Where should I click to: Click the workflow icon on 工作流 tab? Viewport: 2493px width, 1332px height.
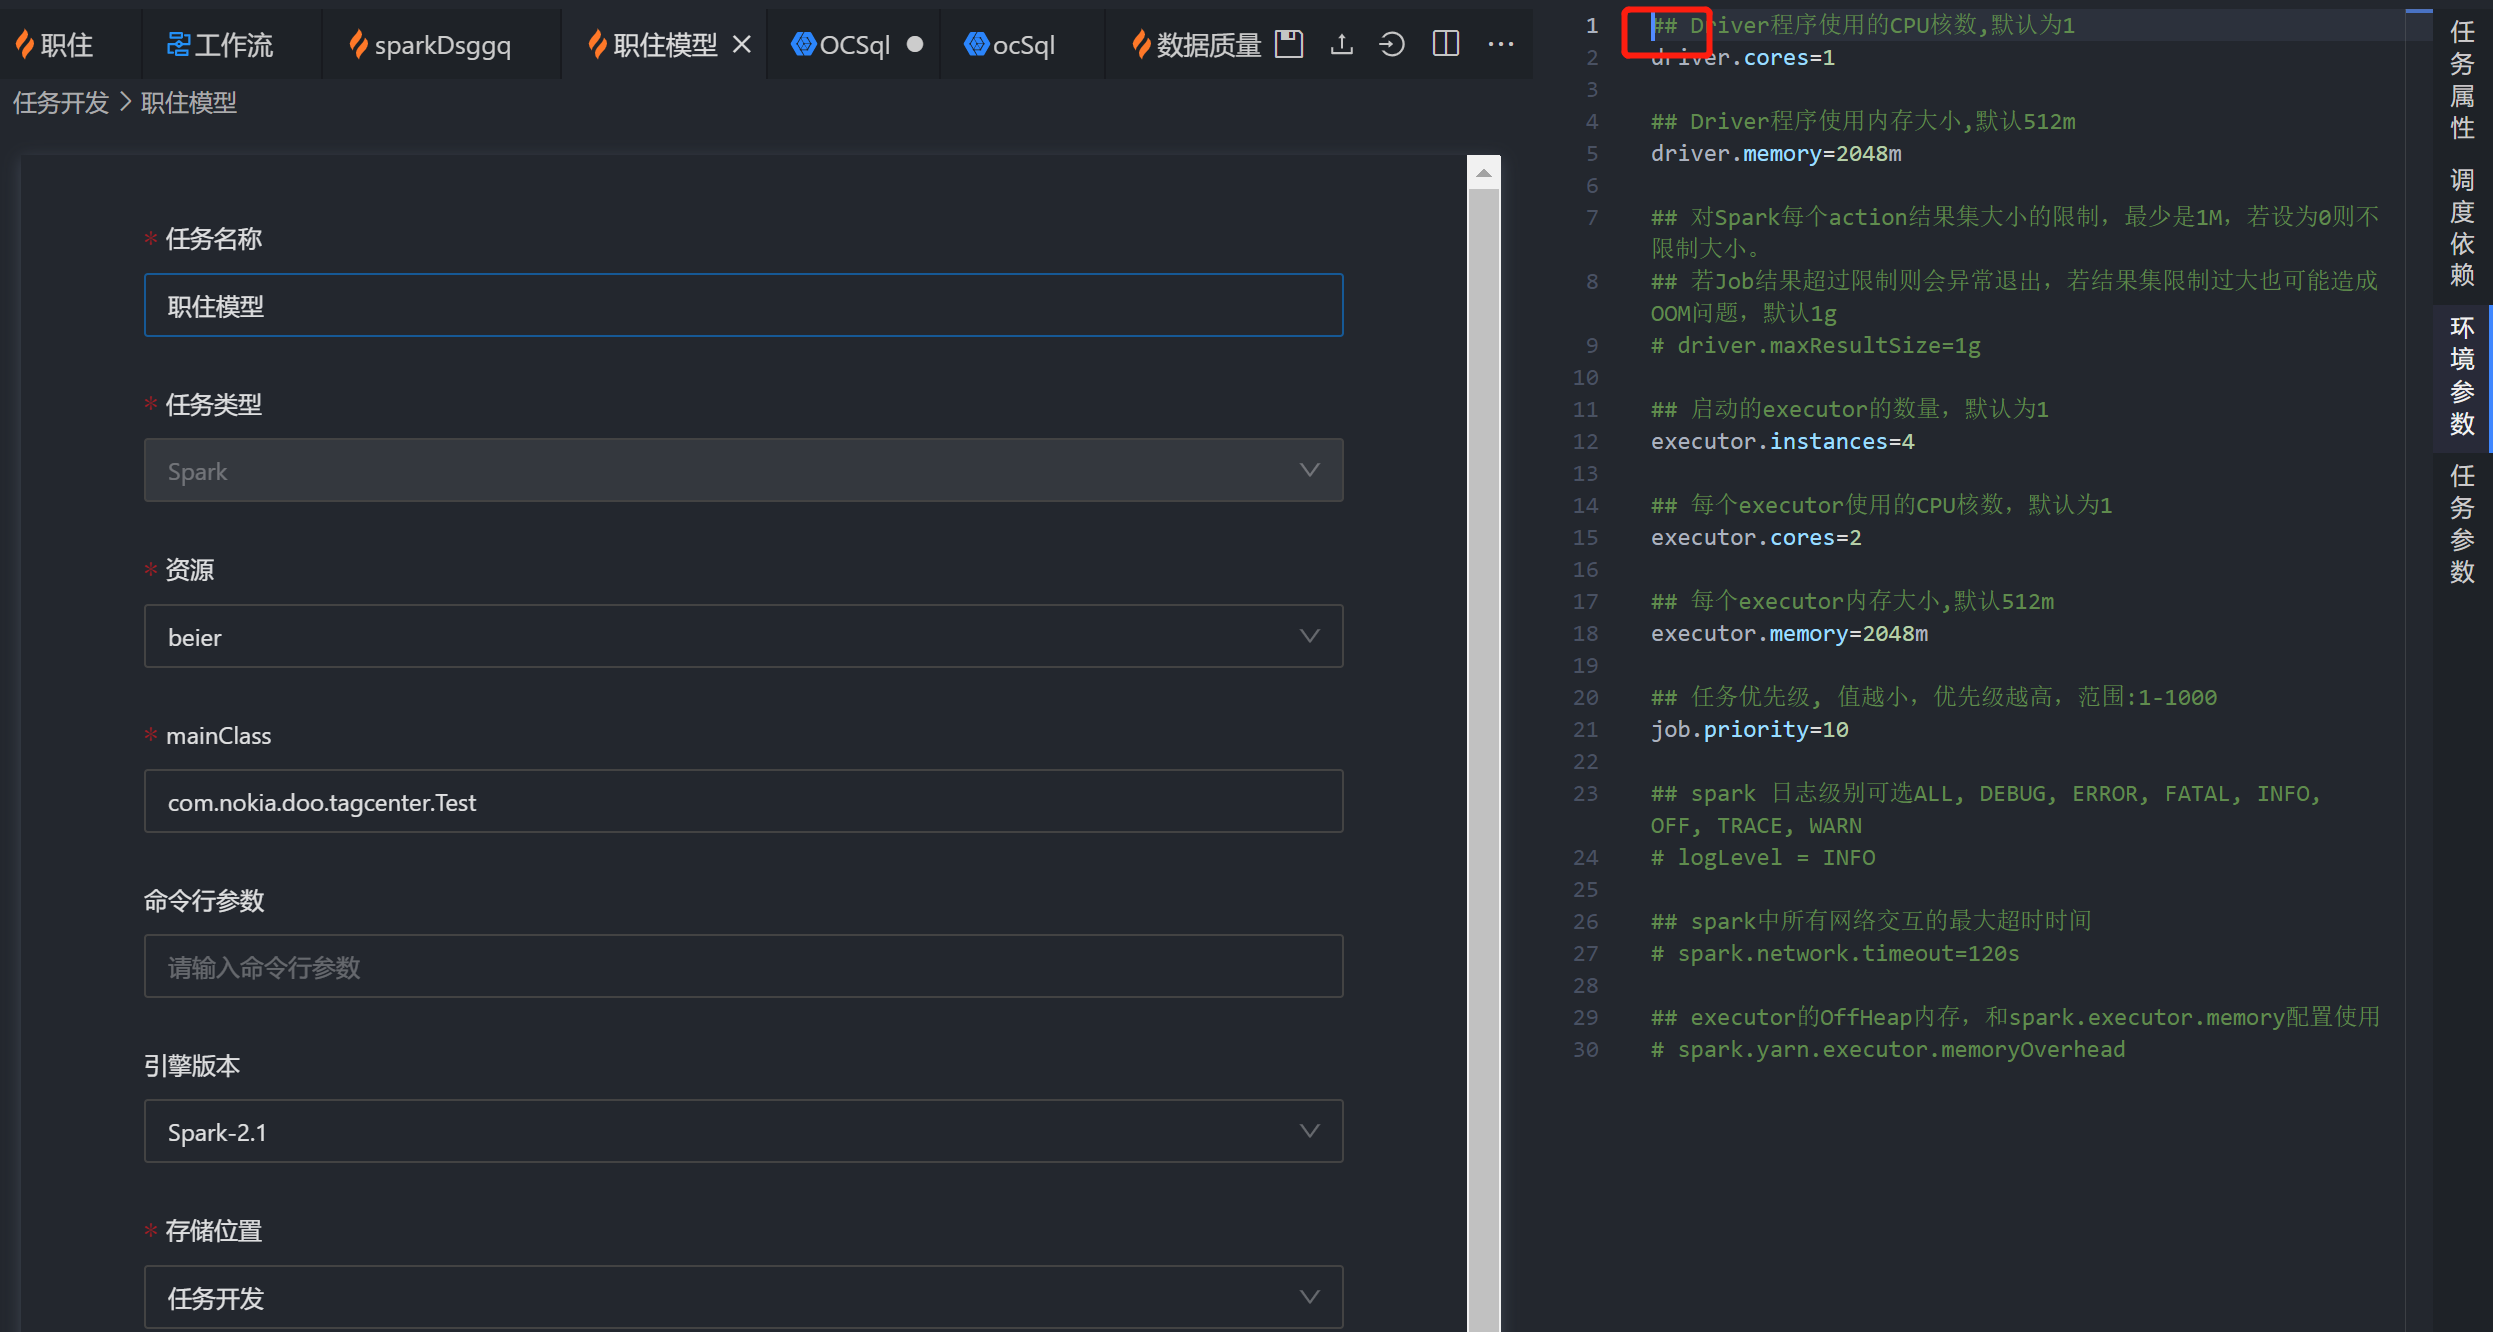pos(178,44)
